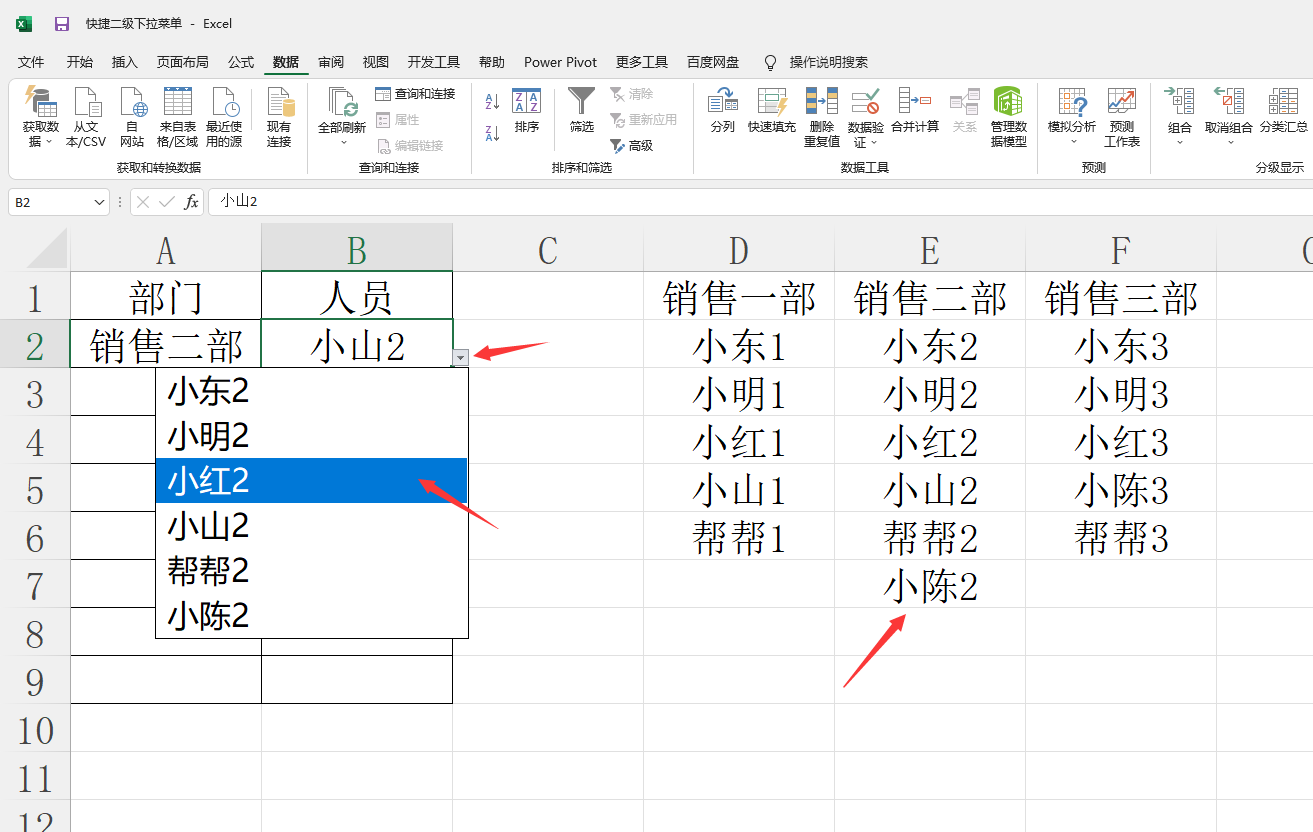Switch to the 开始 (Home) tab
Screen dimensions: 1313x832
[x=80, y=62]
